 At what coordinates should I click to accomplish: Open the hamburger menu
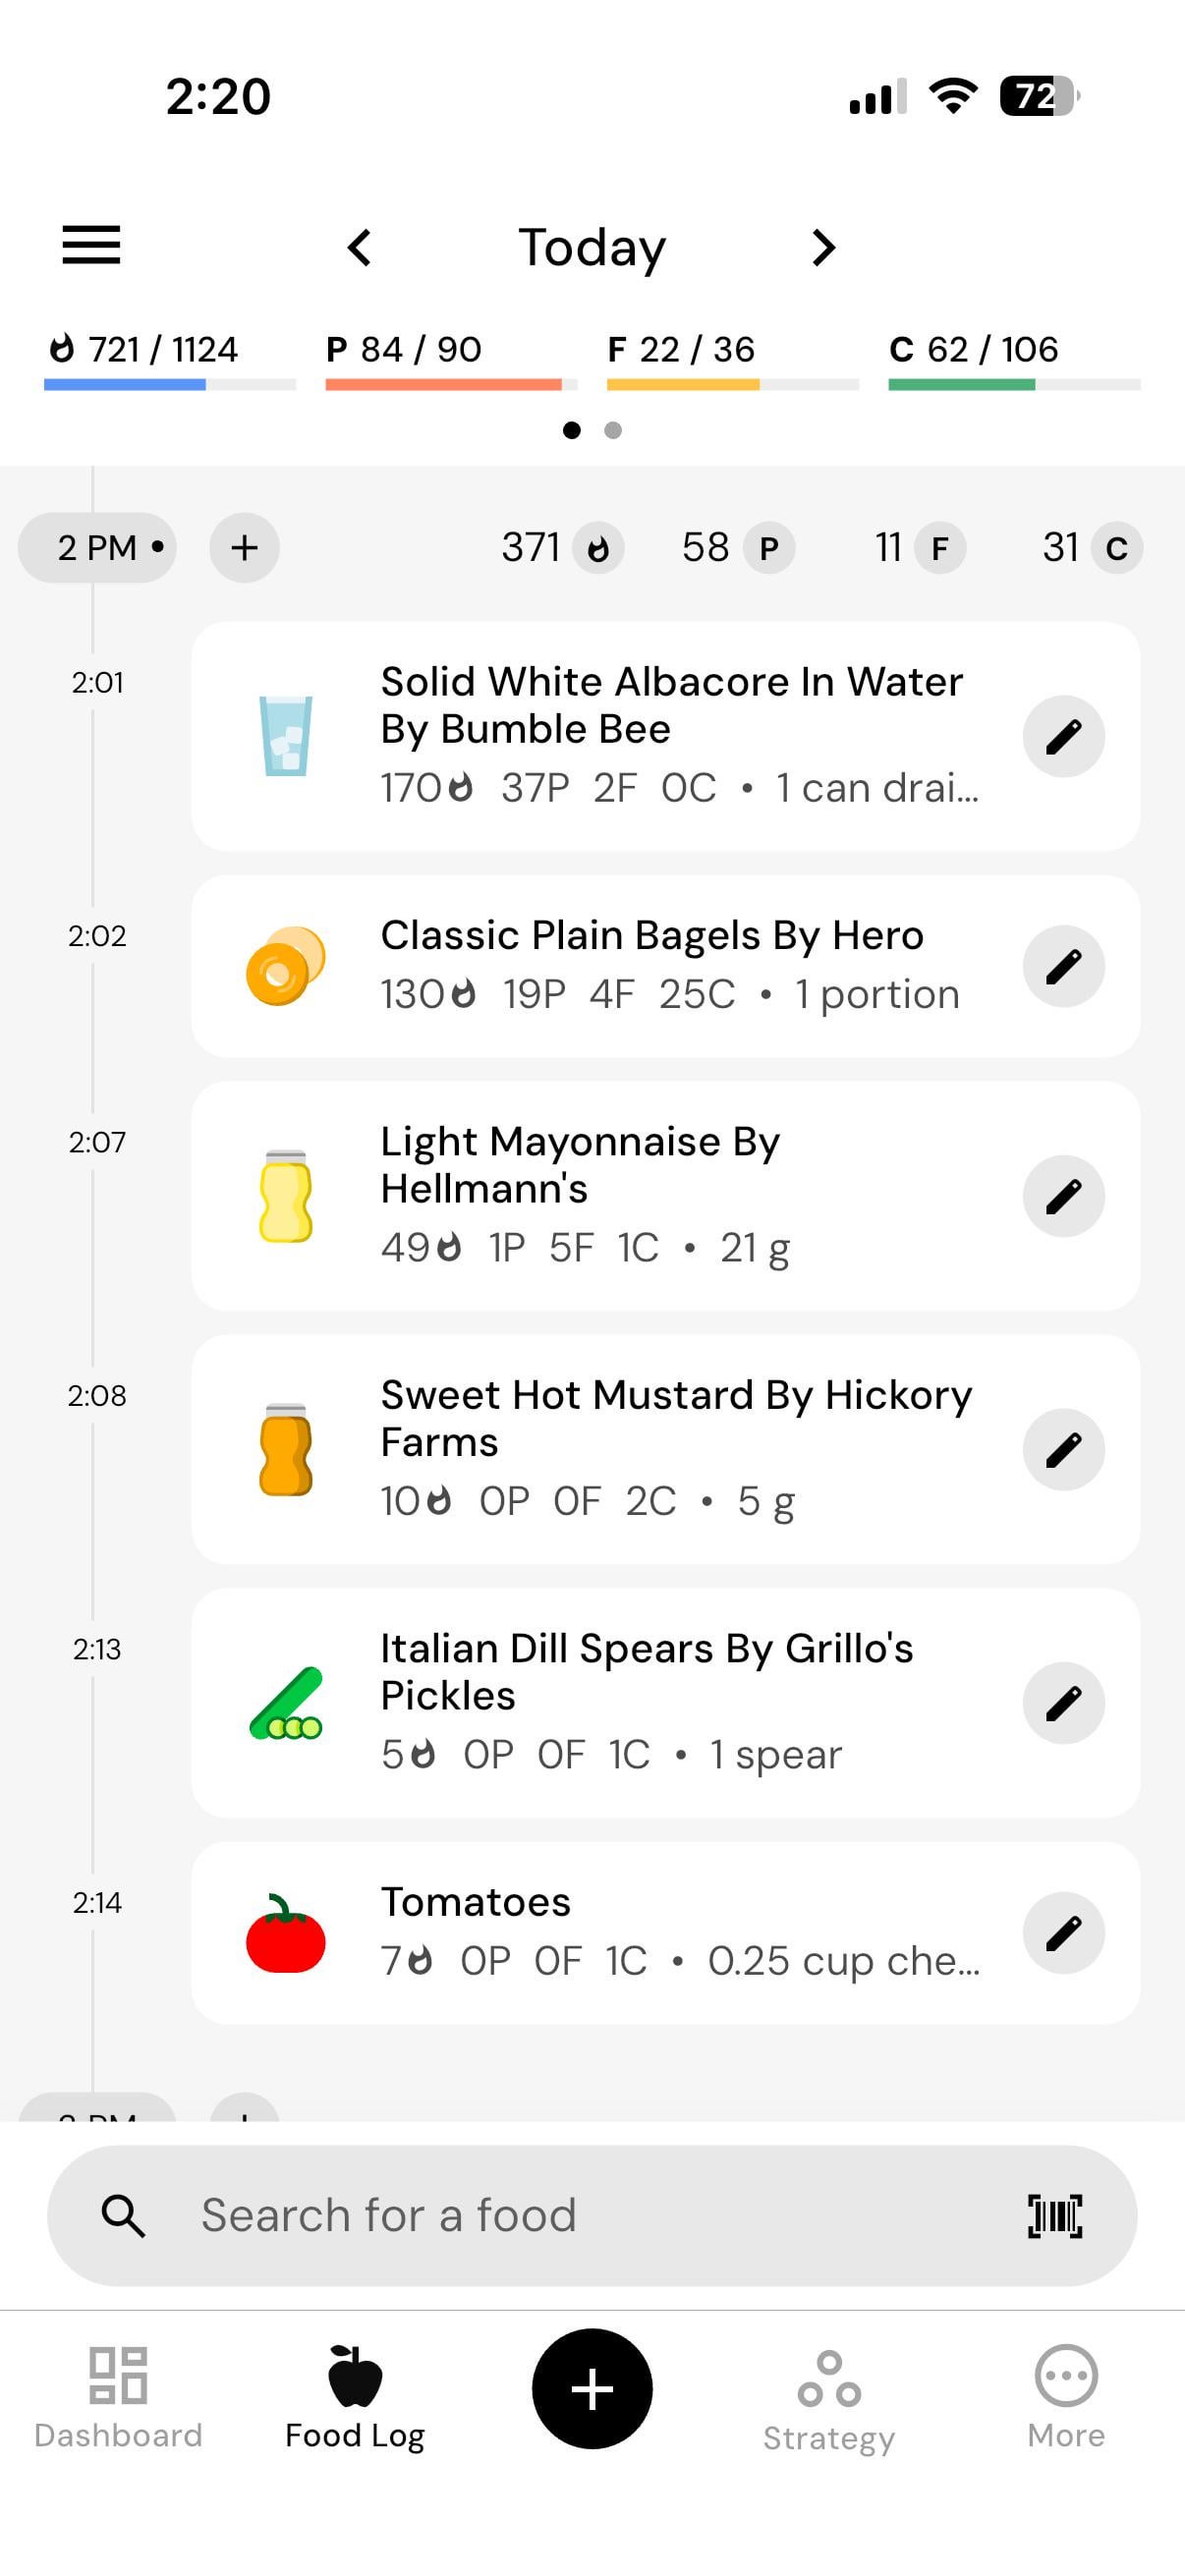tap(91, 246)
